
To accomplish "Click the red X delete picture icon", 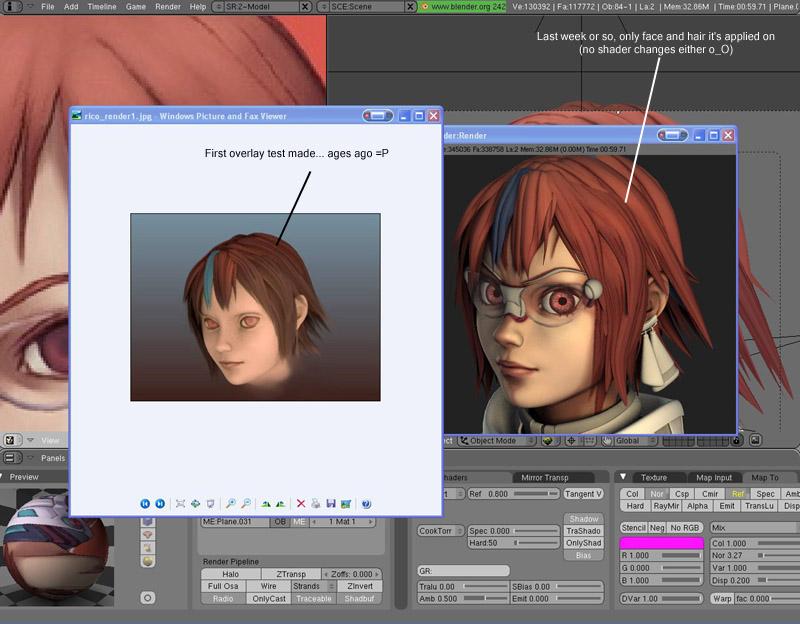I will [x=301, y=504].
